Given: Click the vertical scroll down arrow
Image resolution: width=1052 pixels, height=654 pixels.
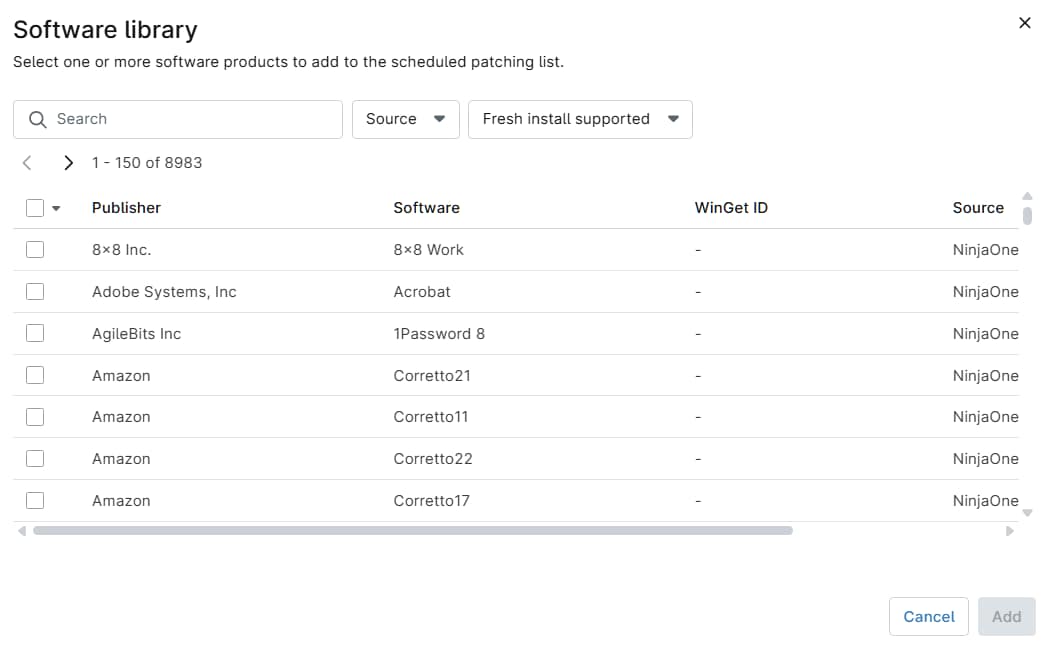Looking at the screenshot, I should click(1027, 513).
